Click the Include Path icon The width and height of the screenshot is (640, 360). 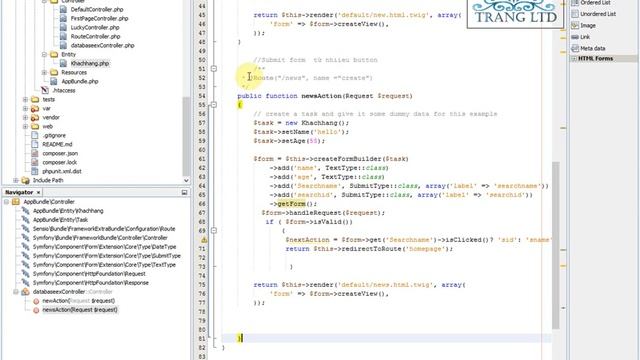(25, 180)
